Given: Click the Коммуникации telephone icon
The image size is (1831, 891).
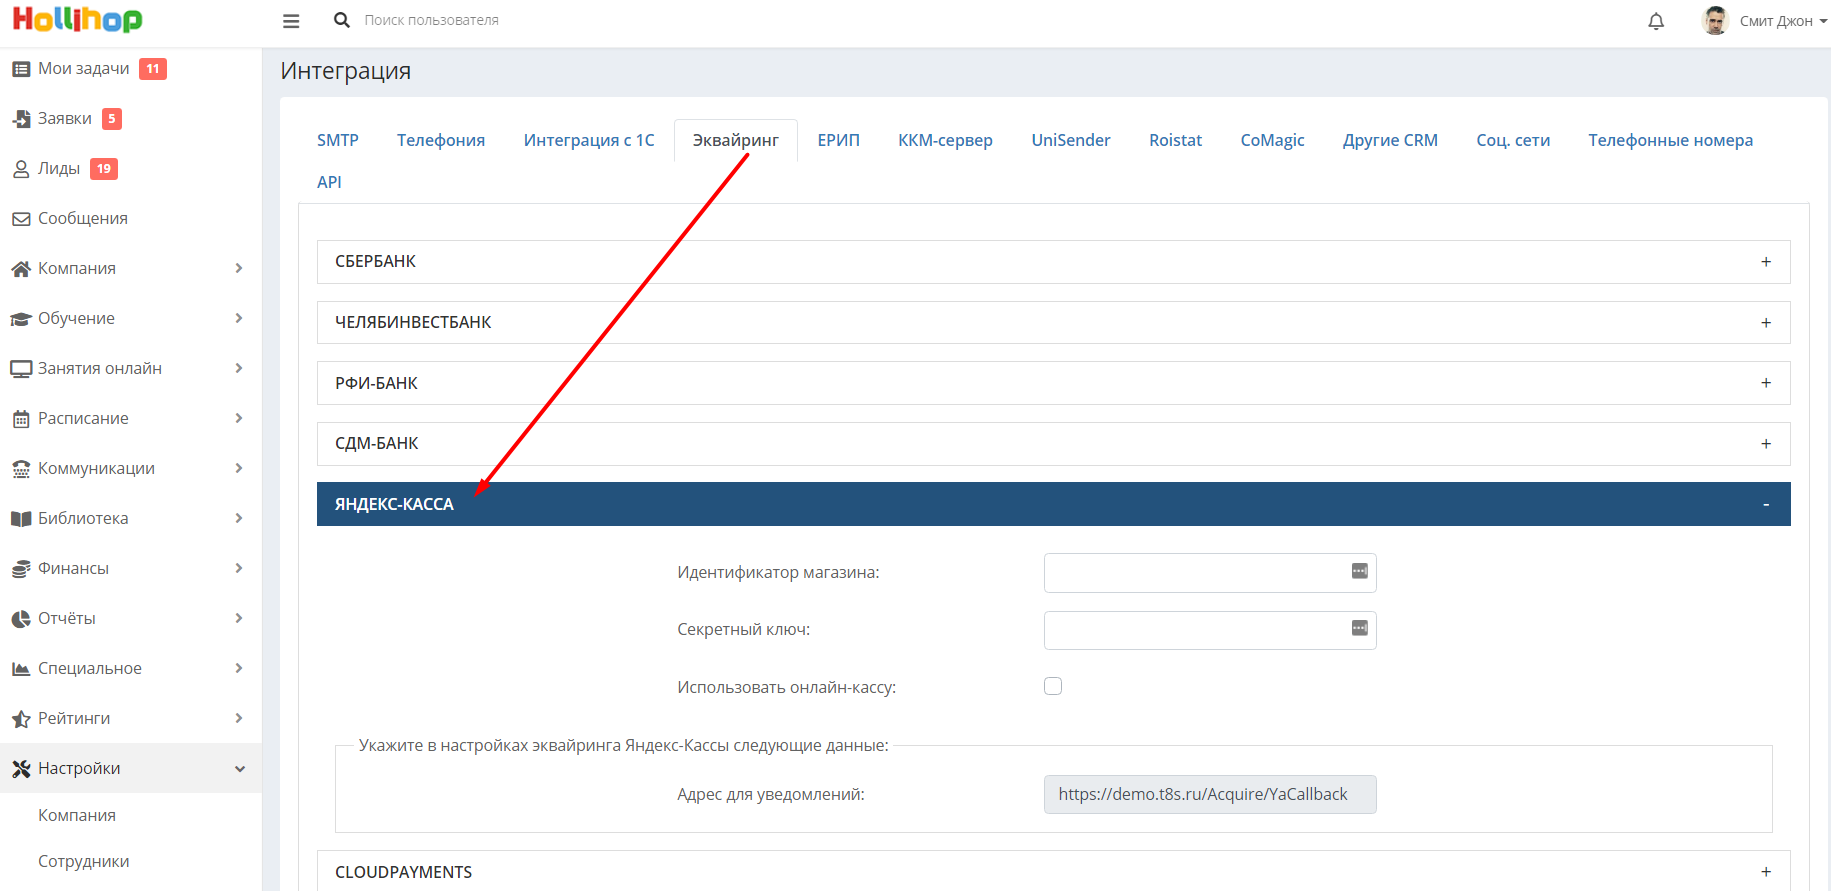Looking at the screenshot, I should (21, 469).
